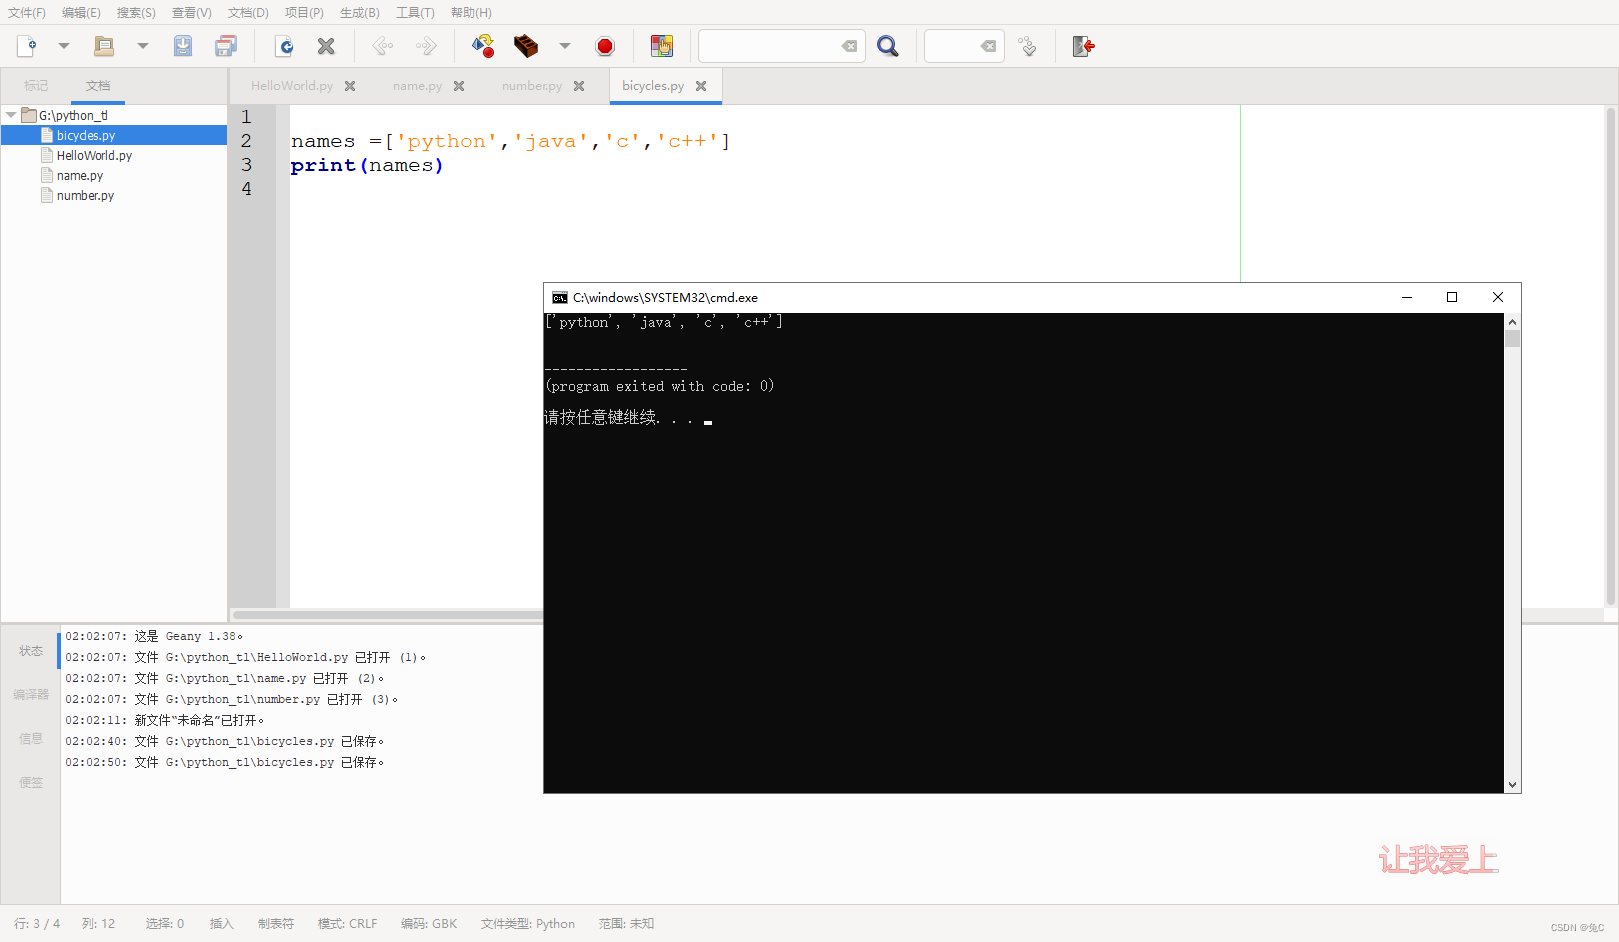Select HelloWorld.py in the sidebar tree
Viewport: 1619px width, 942px height.
[94, 155]
